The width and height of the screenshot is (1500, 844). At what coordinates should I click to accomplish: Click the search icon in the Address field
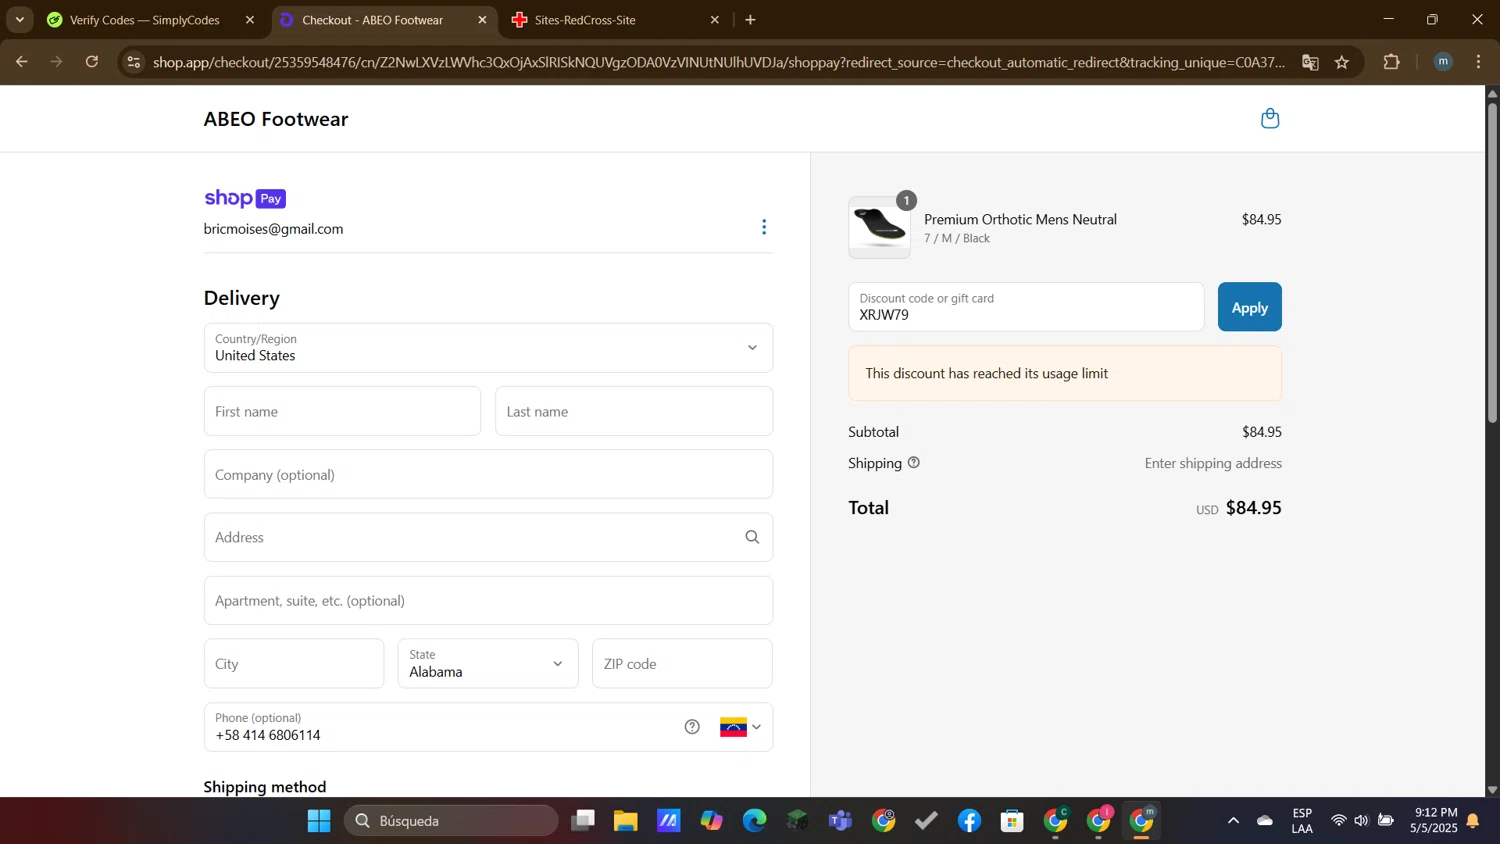tap(752, 537)
